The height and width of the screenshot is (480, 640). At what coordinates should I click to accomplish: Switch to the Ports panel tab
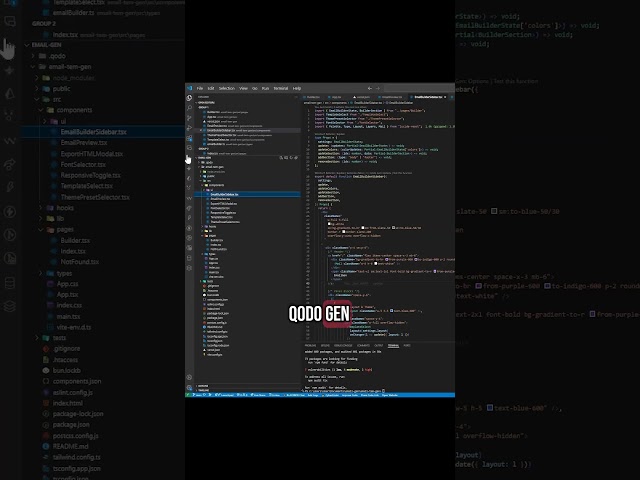point(407,345)
